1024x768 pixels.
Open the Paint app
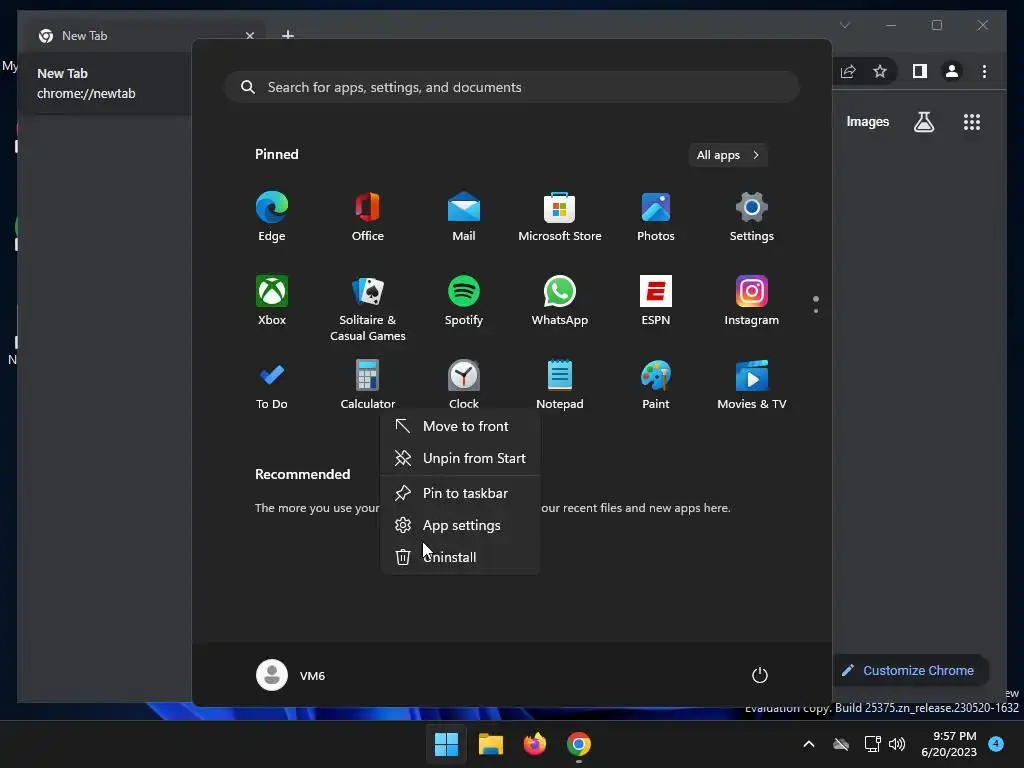pyautogui.click(x=656, y=385)
